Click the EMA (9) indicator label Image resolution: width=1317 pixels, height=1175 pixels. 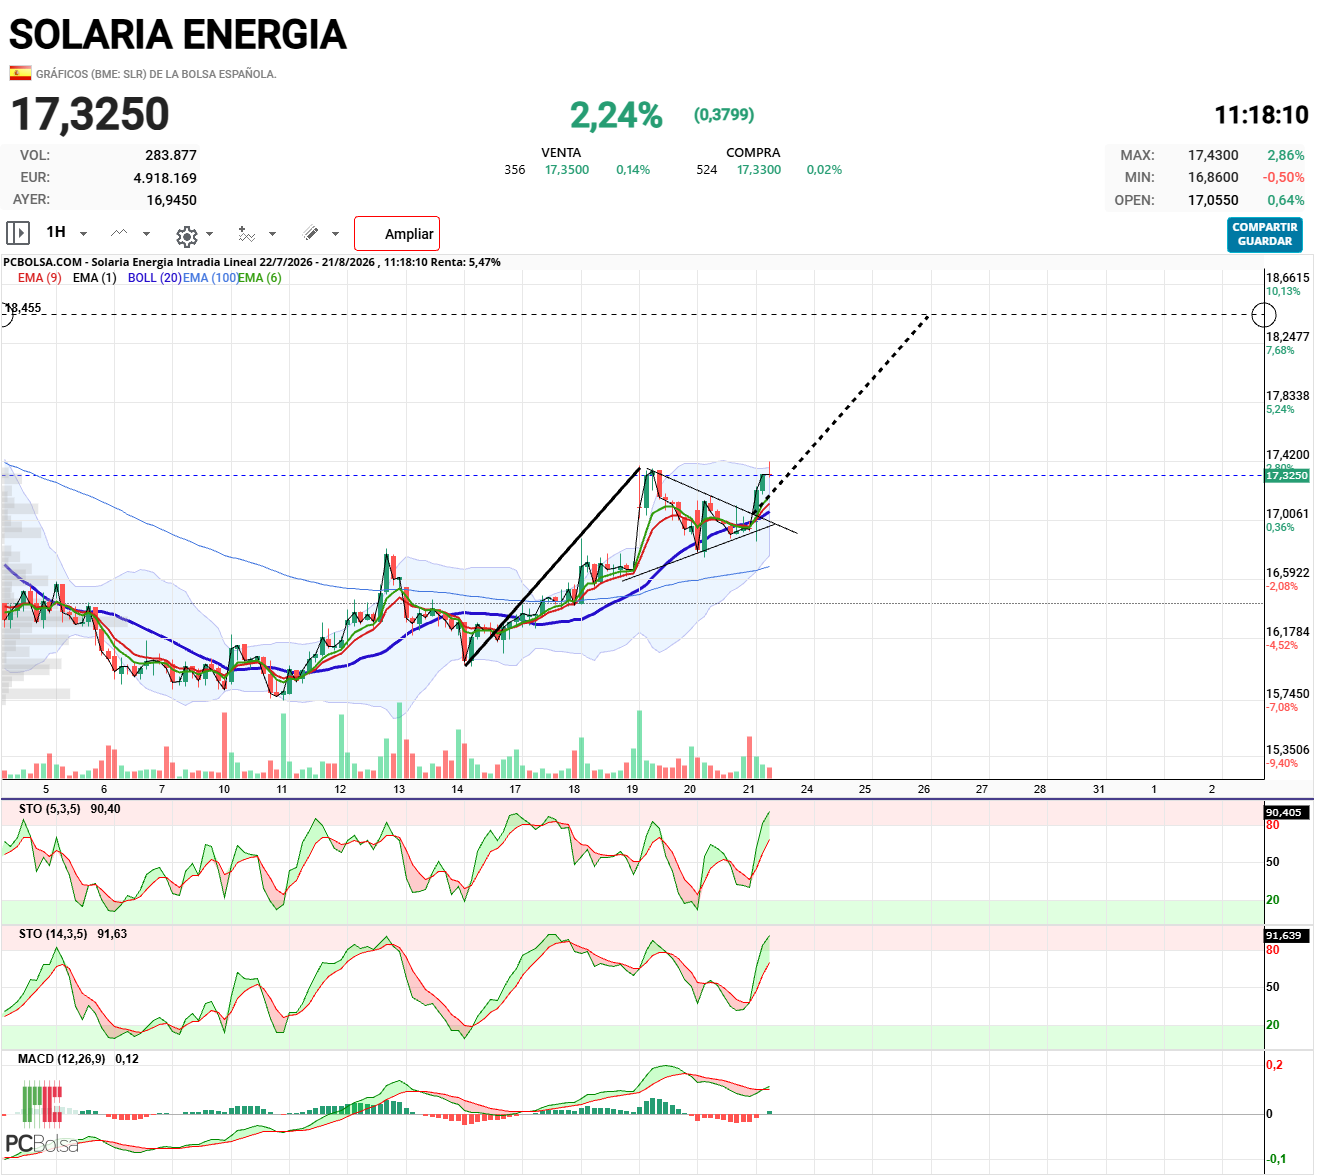(x=40, y=278)
